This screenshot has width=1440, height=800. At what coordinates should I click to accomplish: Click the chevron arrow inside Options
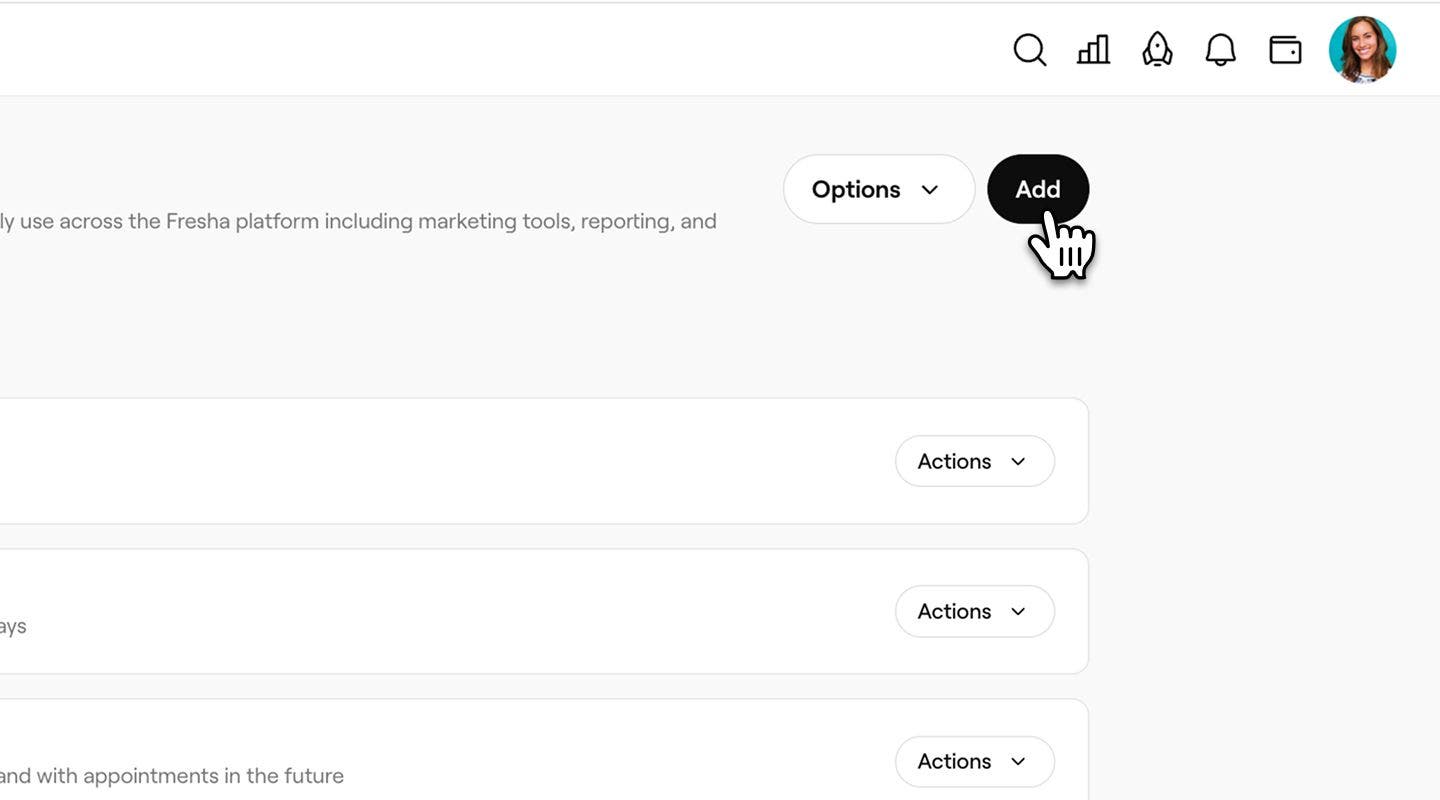coord(930,190)
